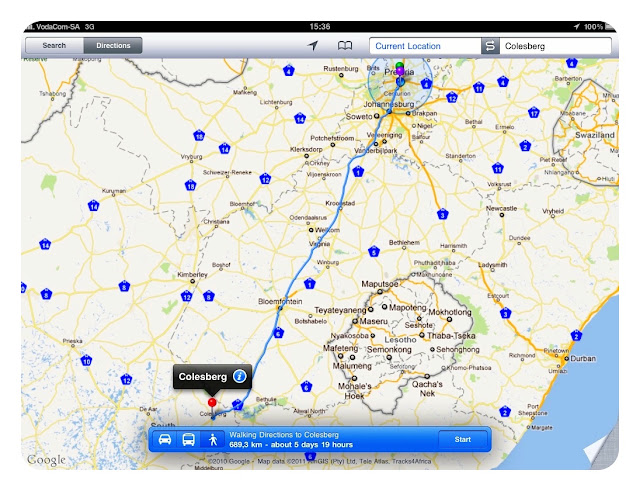
Task: Tap route 10 shield below Prieska
Action: (x=86, y=361)
